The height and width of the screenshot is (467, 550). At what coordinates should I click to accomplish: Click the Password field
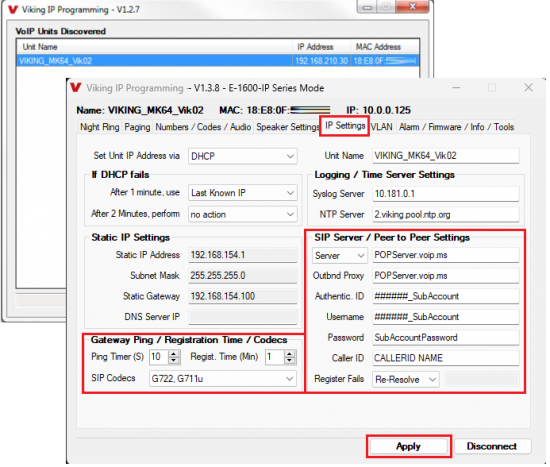[x=445, y=338]
